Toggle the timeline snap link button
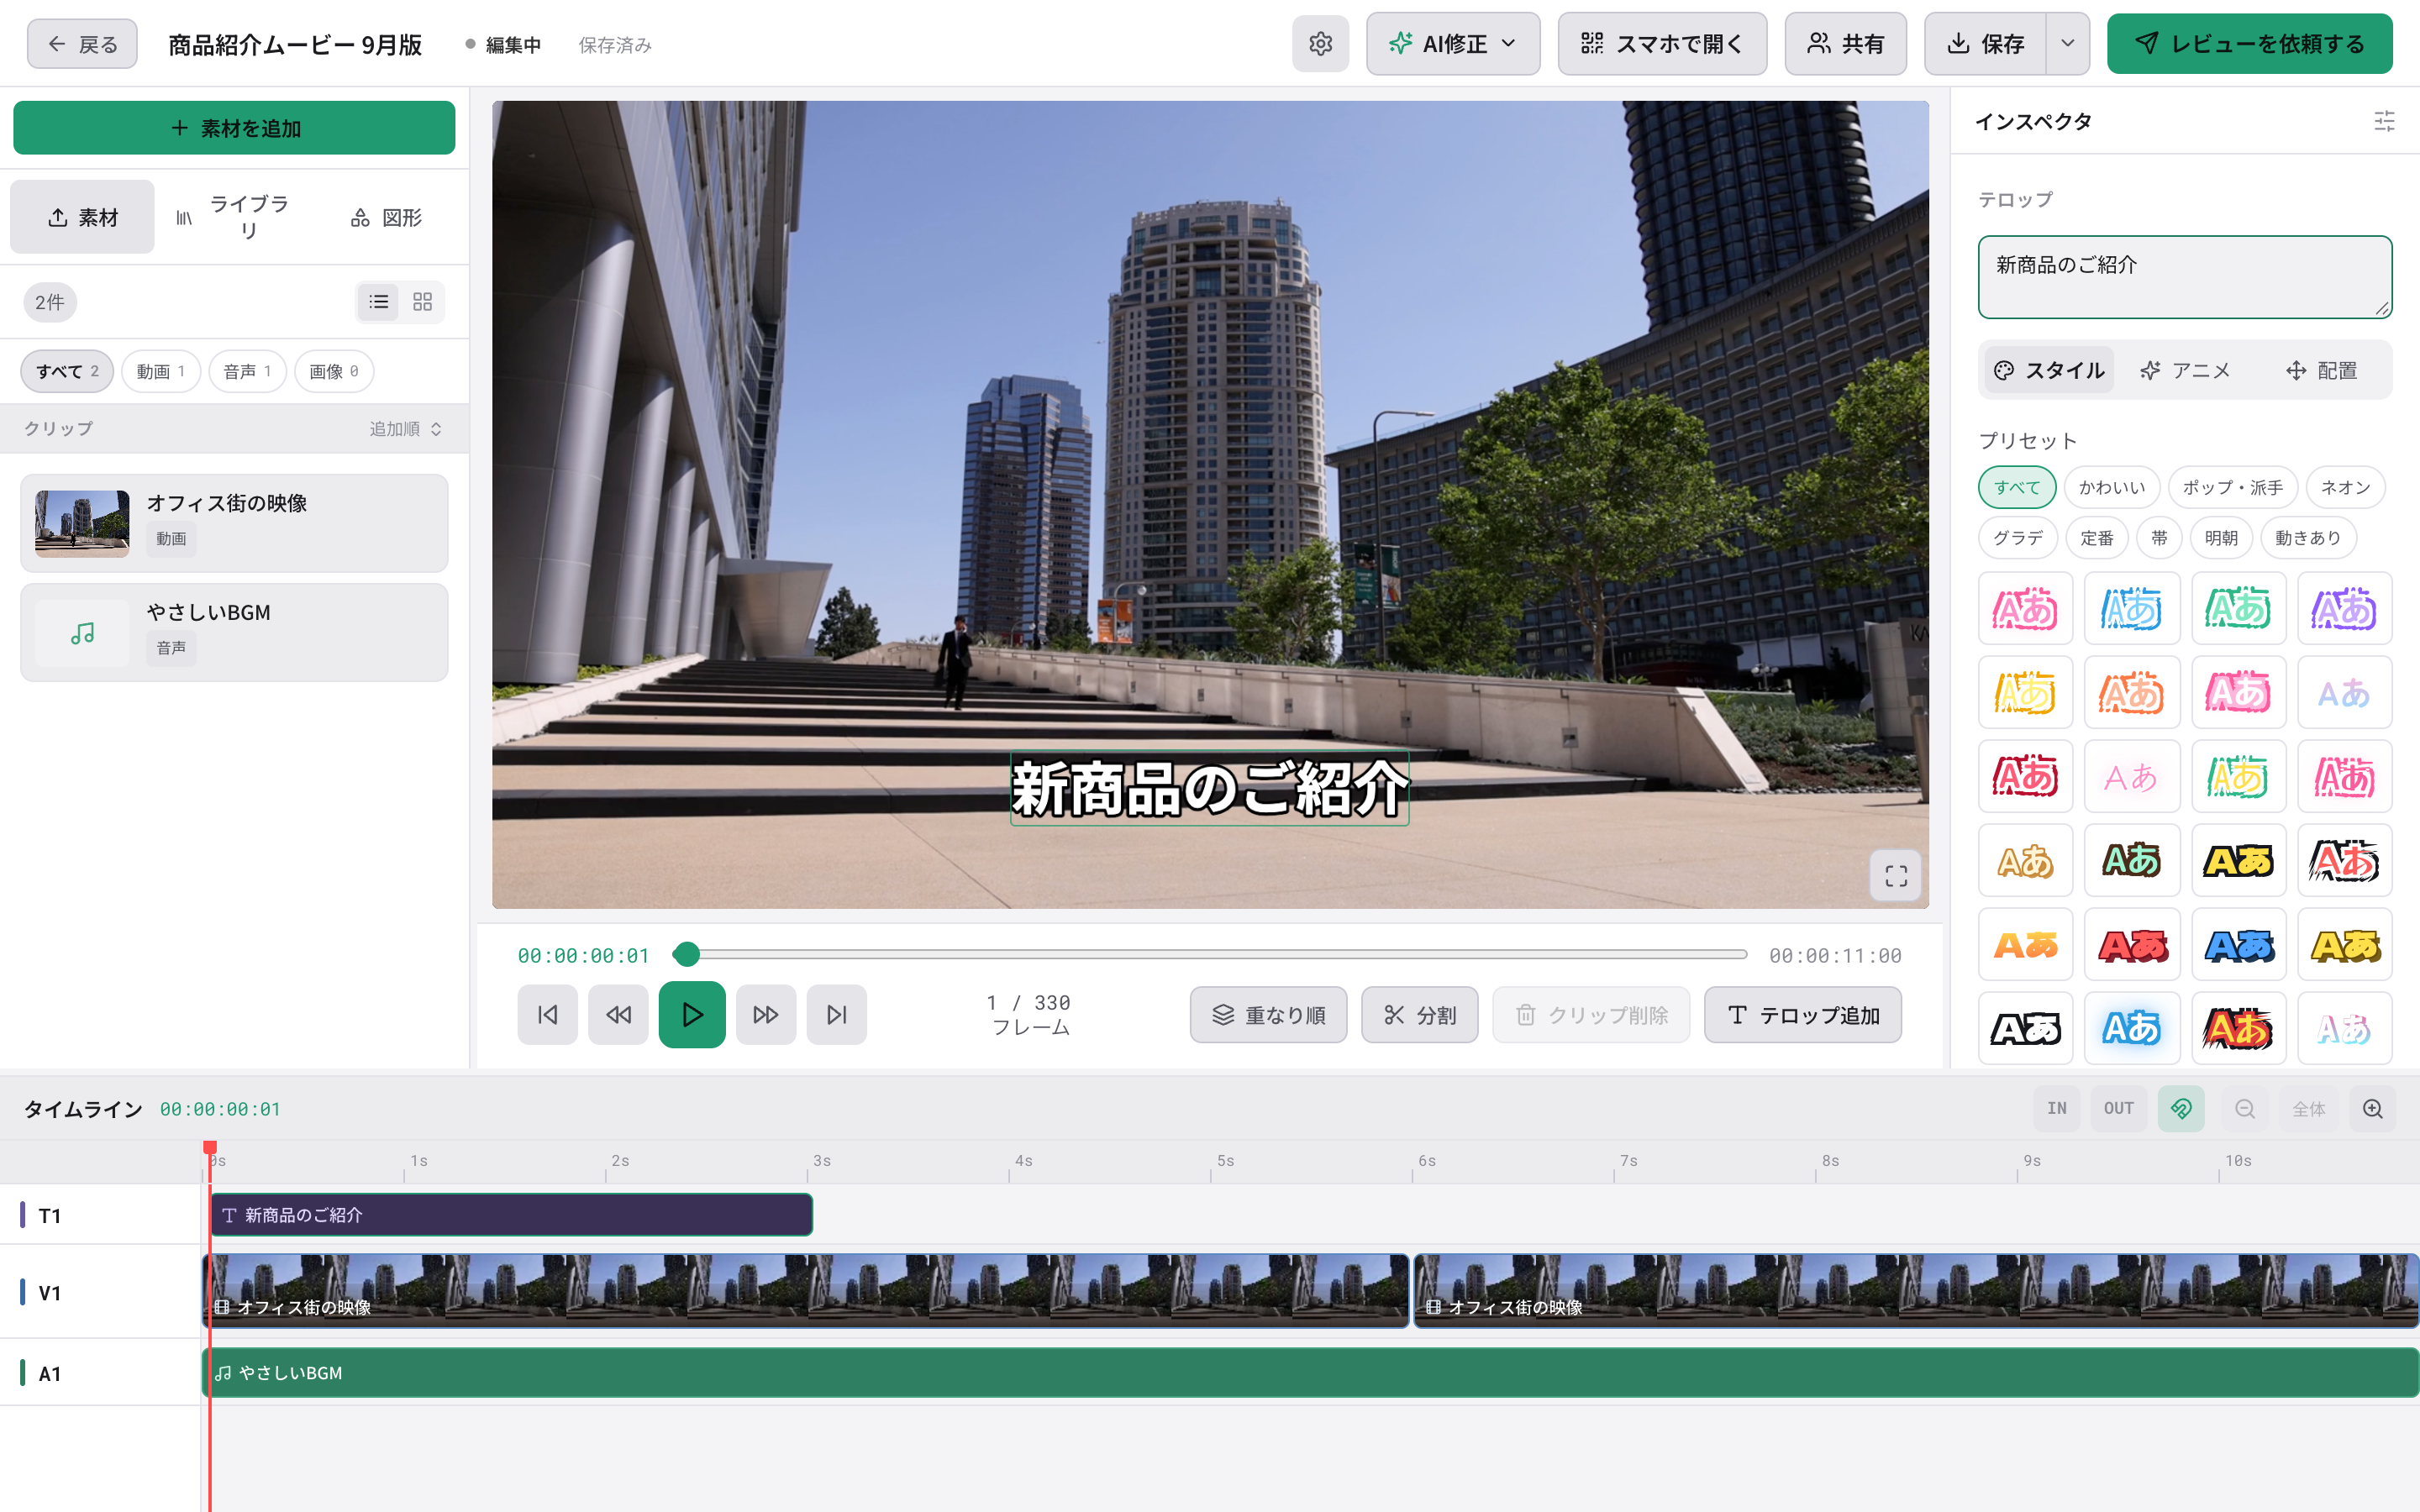 2181,1108
